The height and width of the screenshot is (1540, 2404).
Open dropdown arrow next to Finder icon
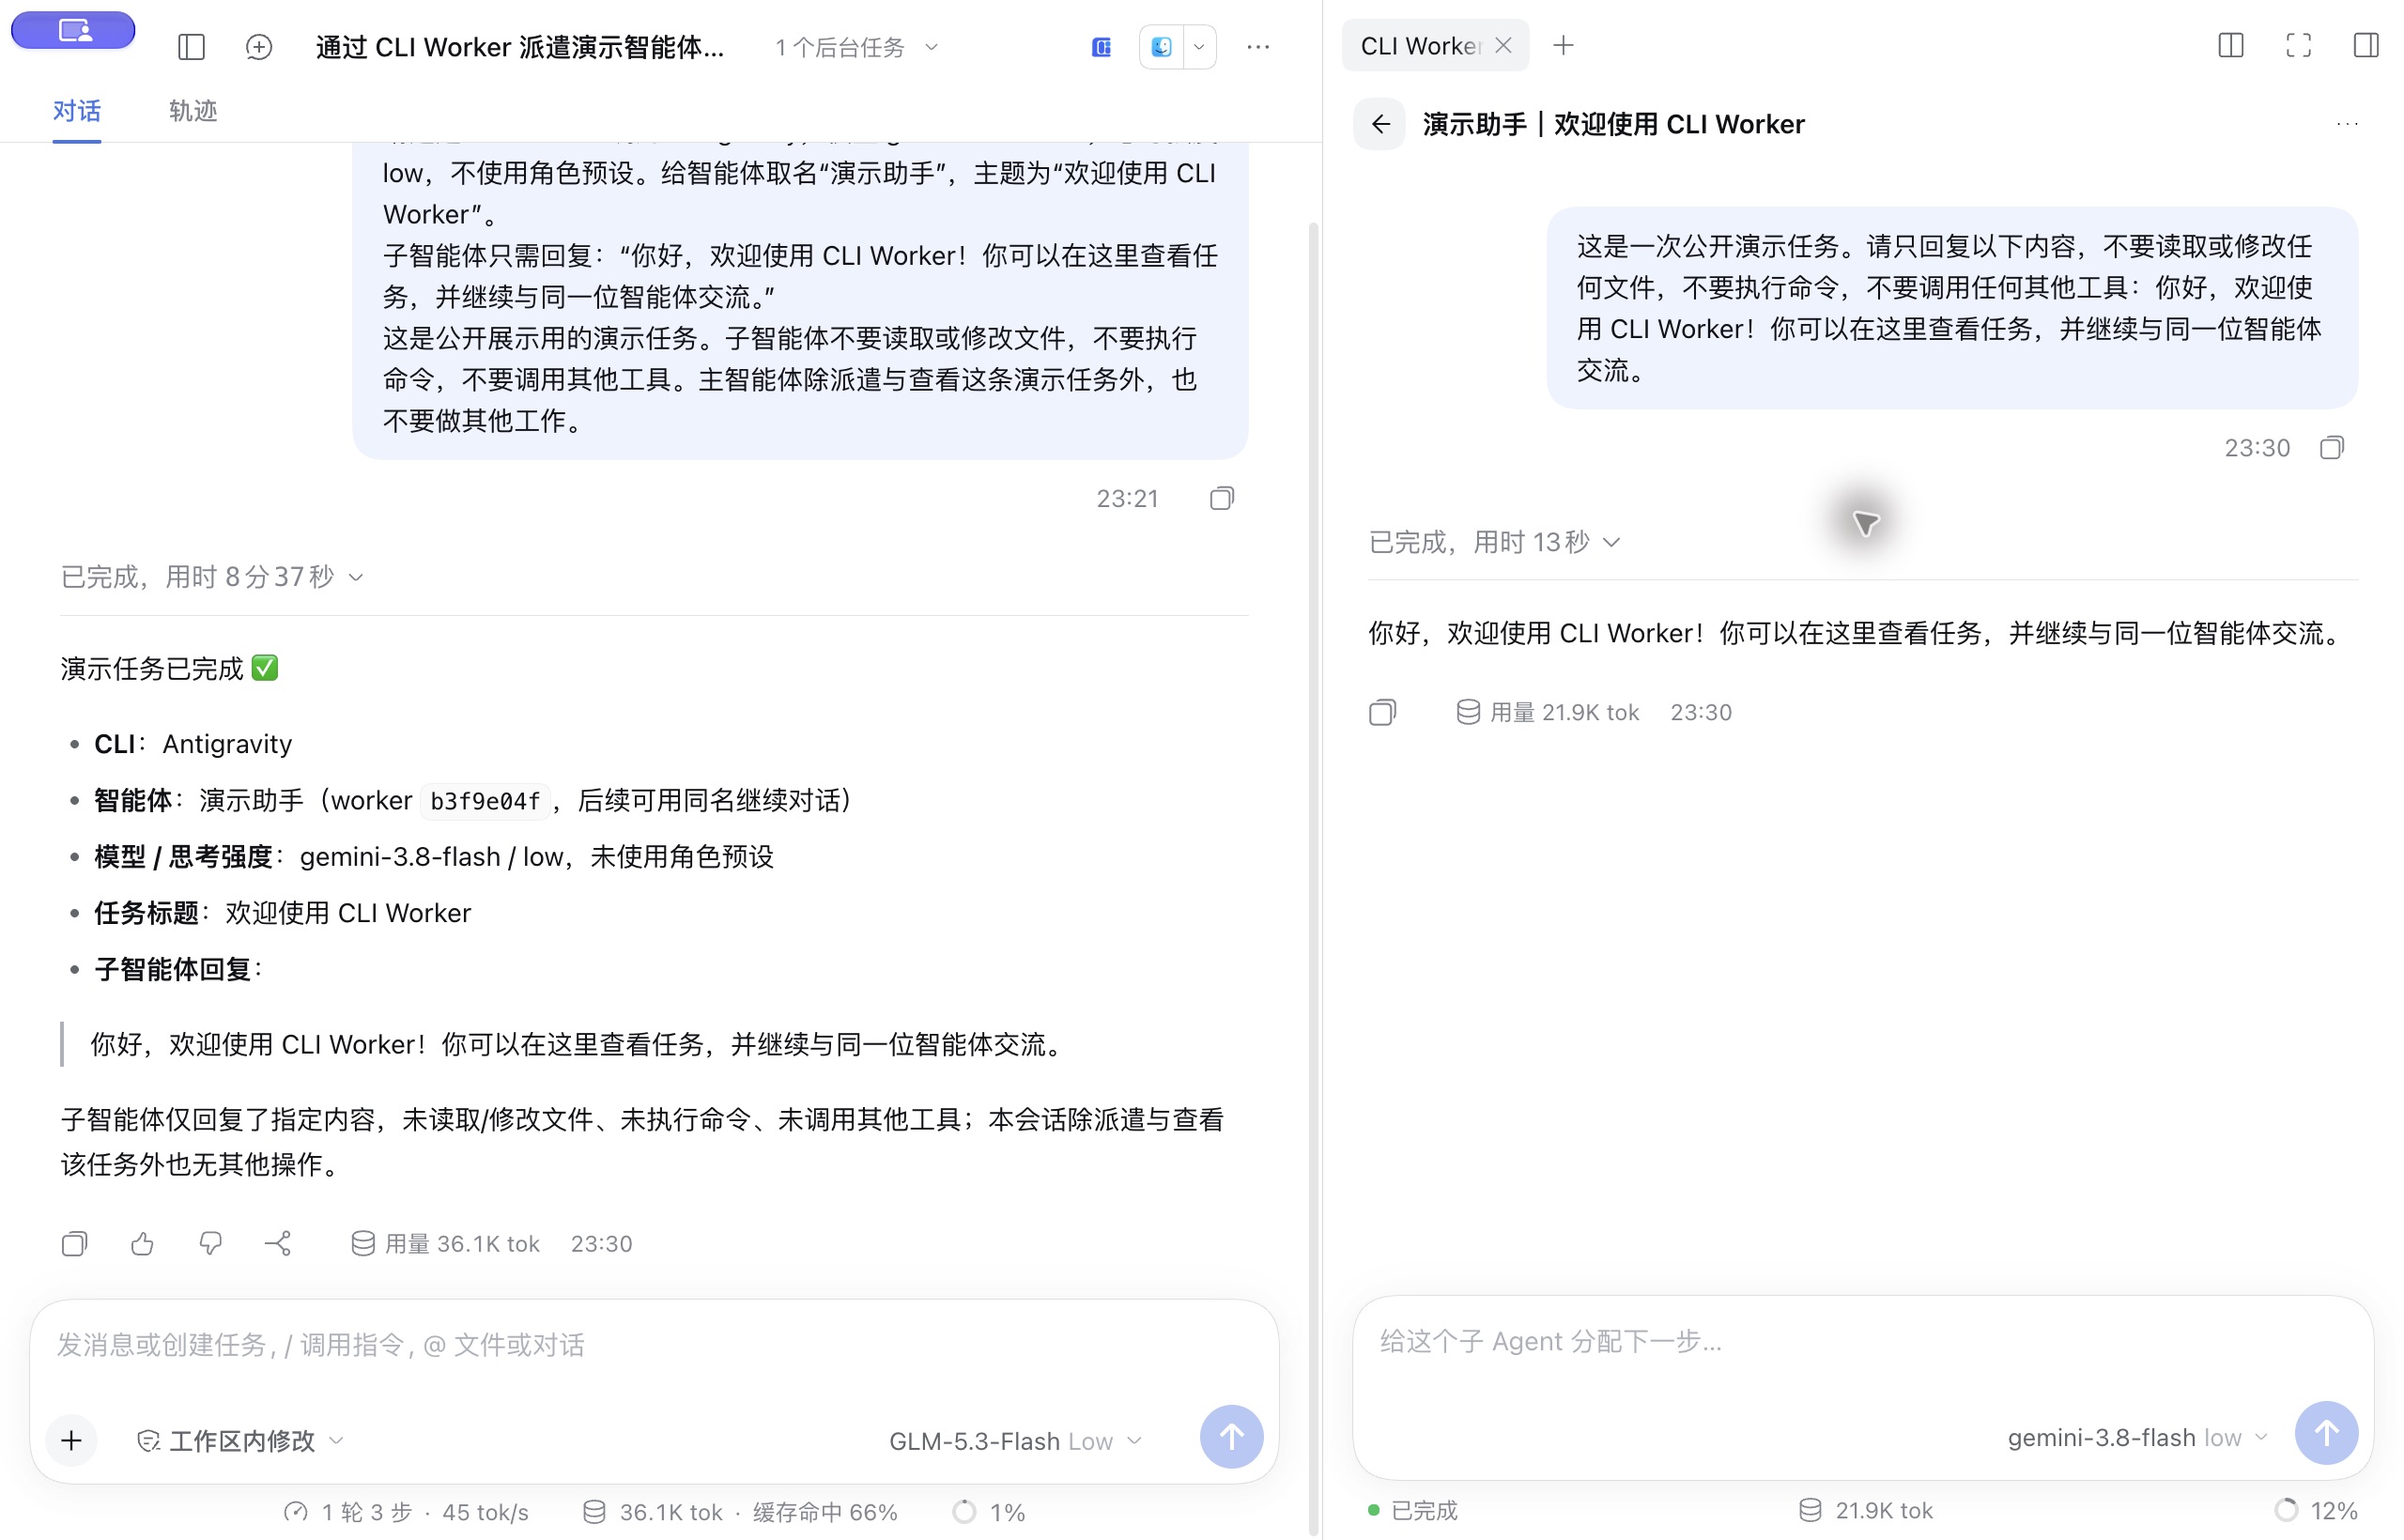click(x=1199, y=47)
